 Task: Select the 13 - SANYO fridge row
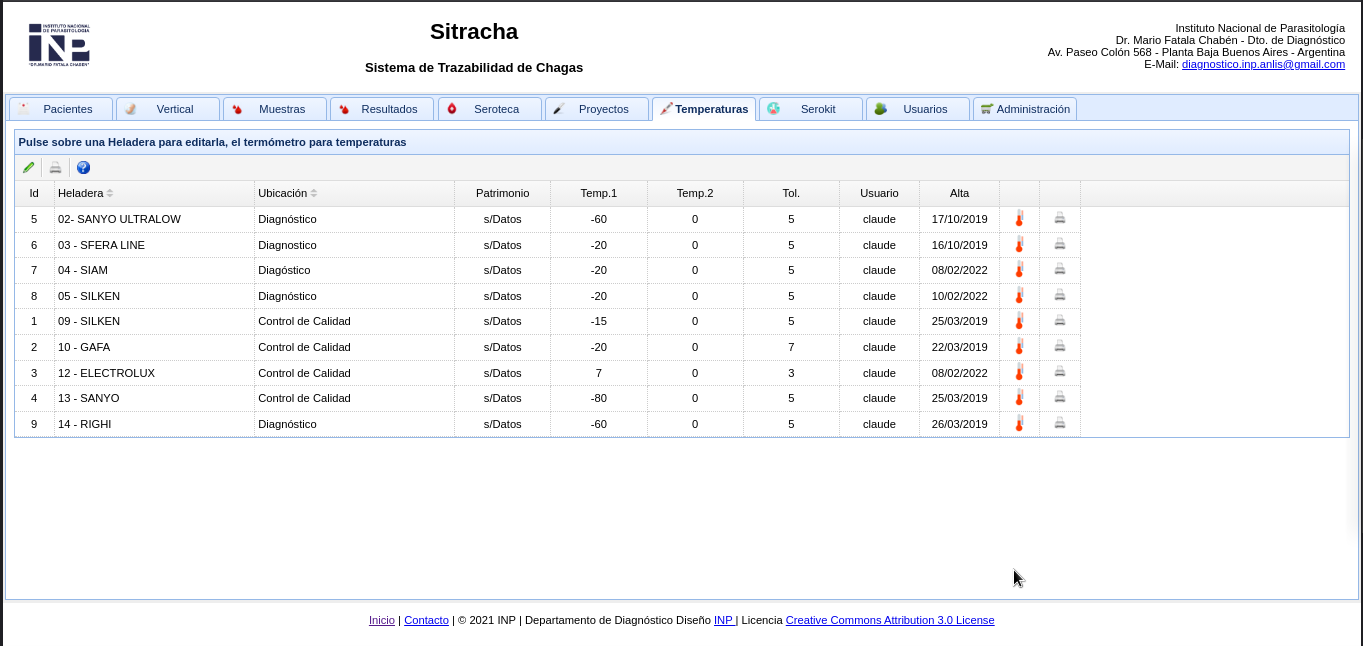coord(88,398)
